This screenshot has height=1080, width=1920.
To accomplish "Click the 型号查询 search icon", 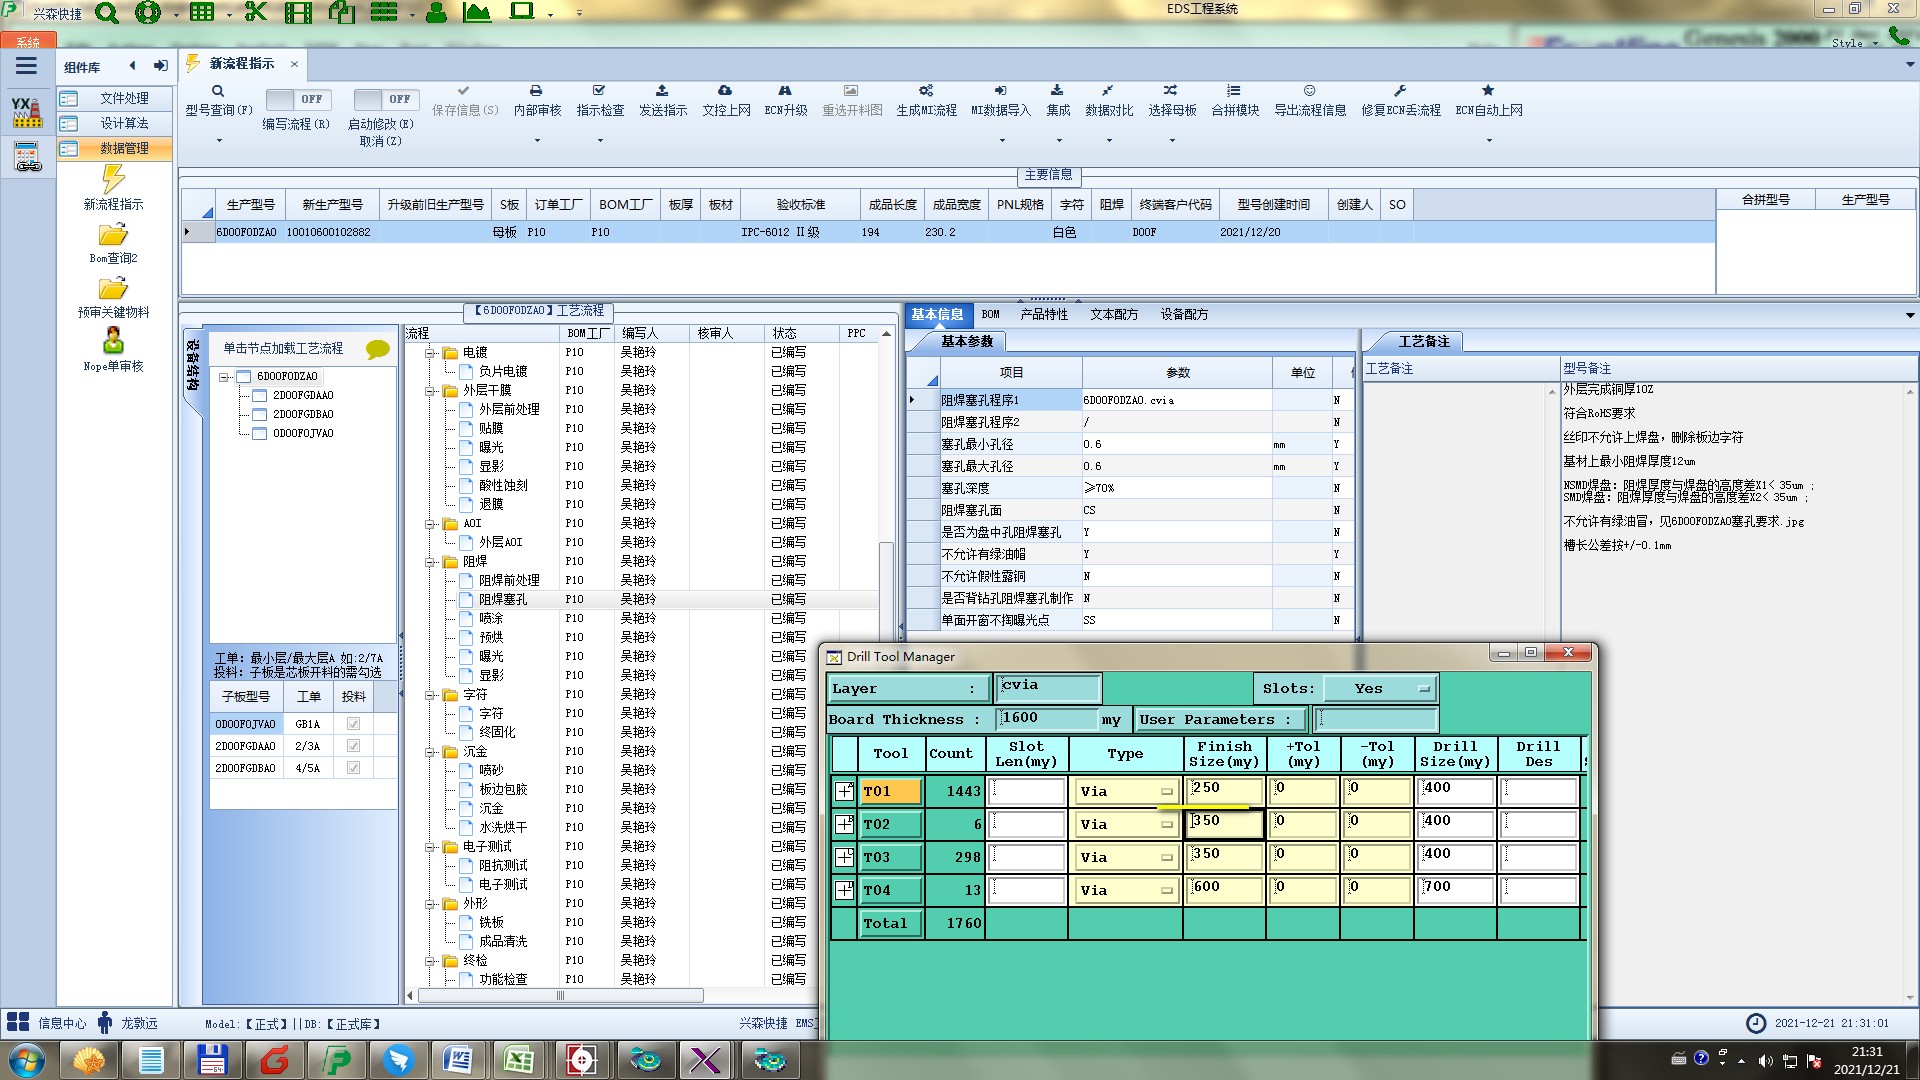I will pos(217,91).
